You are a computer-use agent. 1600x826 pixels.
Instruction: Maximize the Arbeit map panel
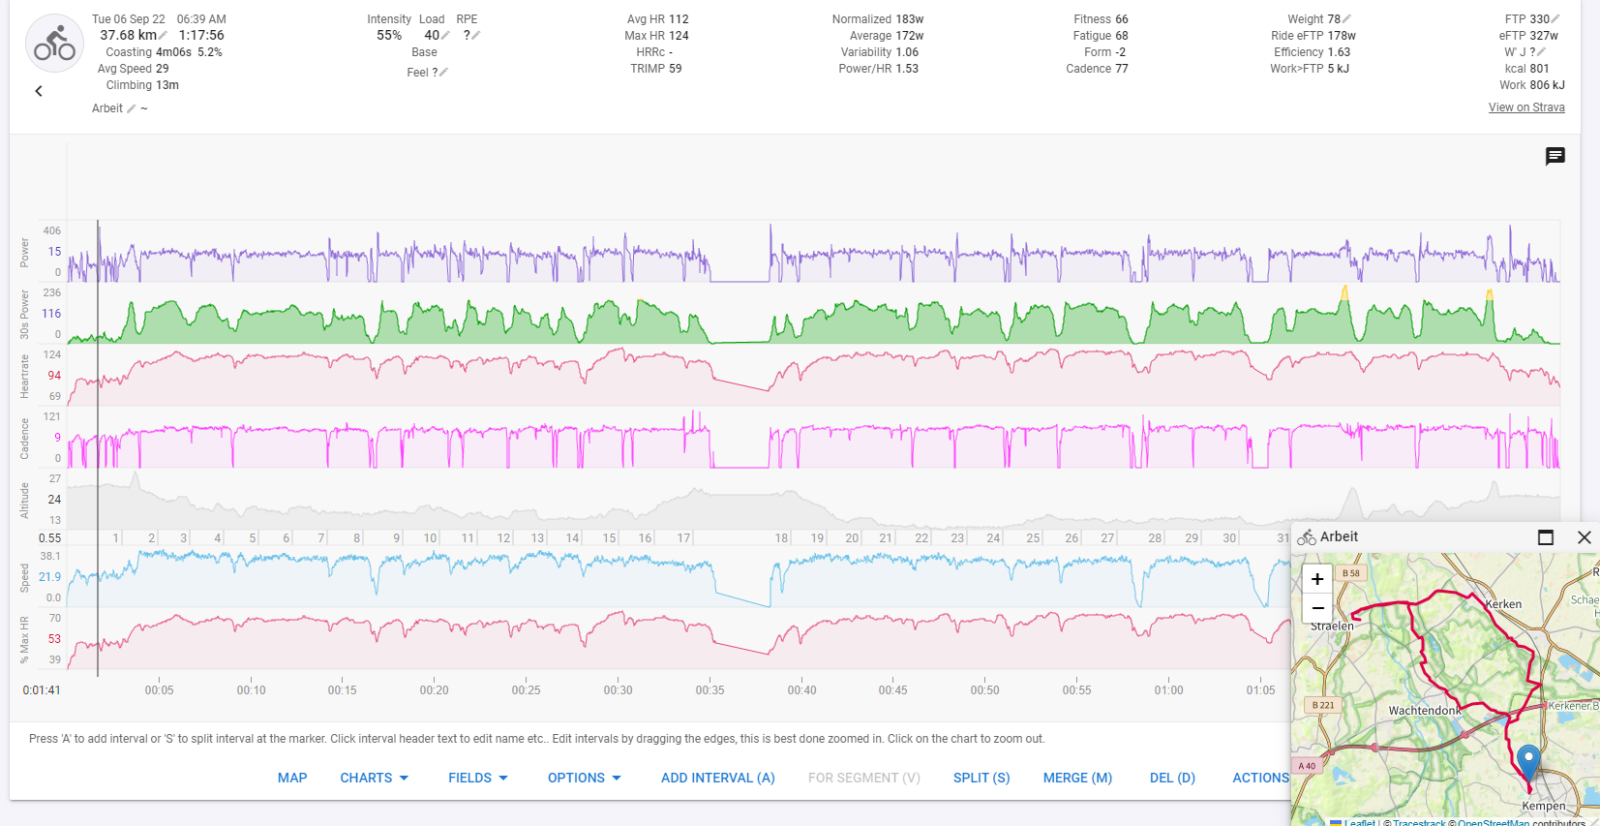[1546, 537]
